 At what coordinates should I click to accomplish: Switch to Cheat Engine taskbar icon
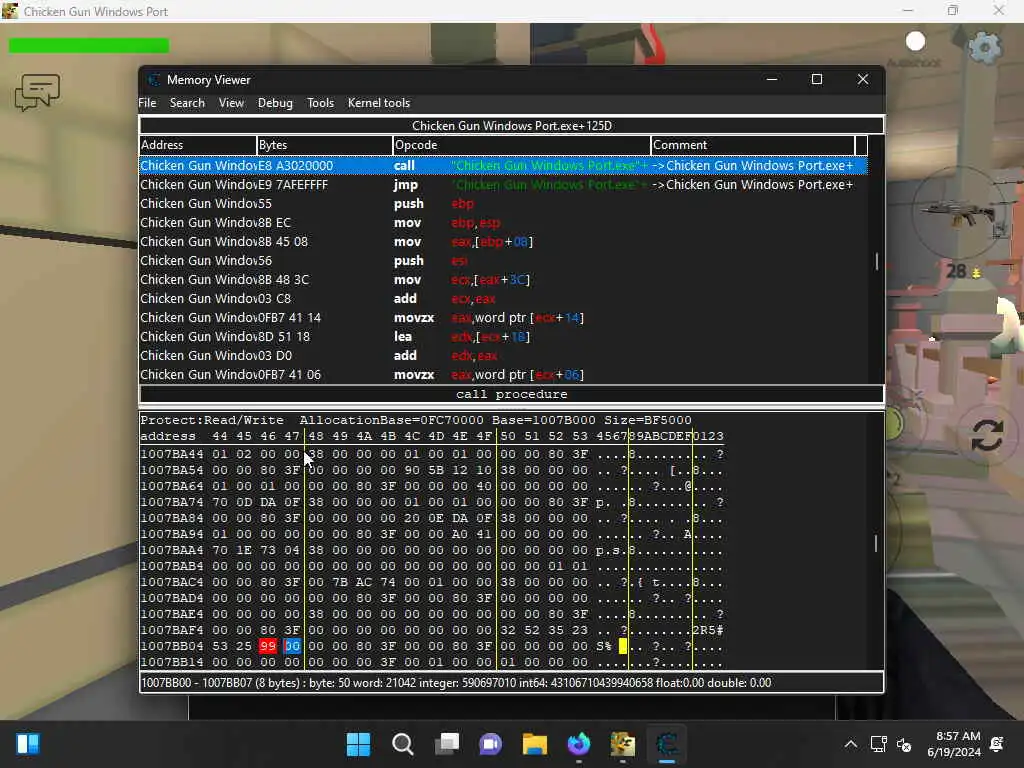pos(667,744)
